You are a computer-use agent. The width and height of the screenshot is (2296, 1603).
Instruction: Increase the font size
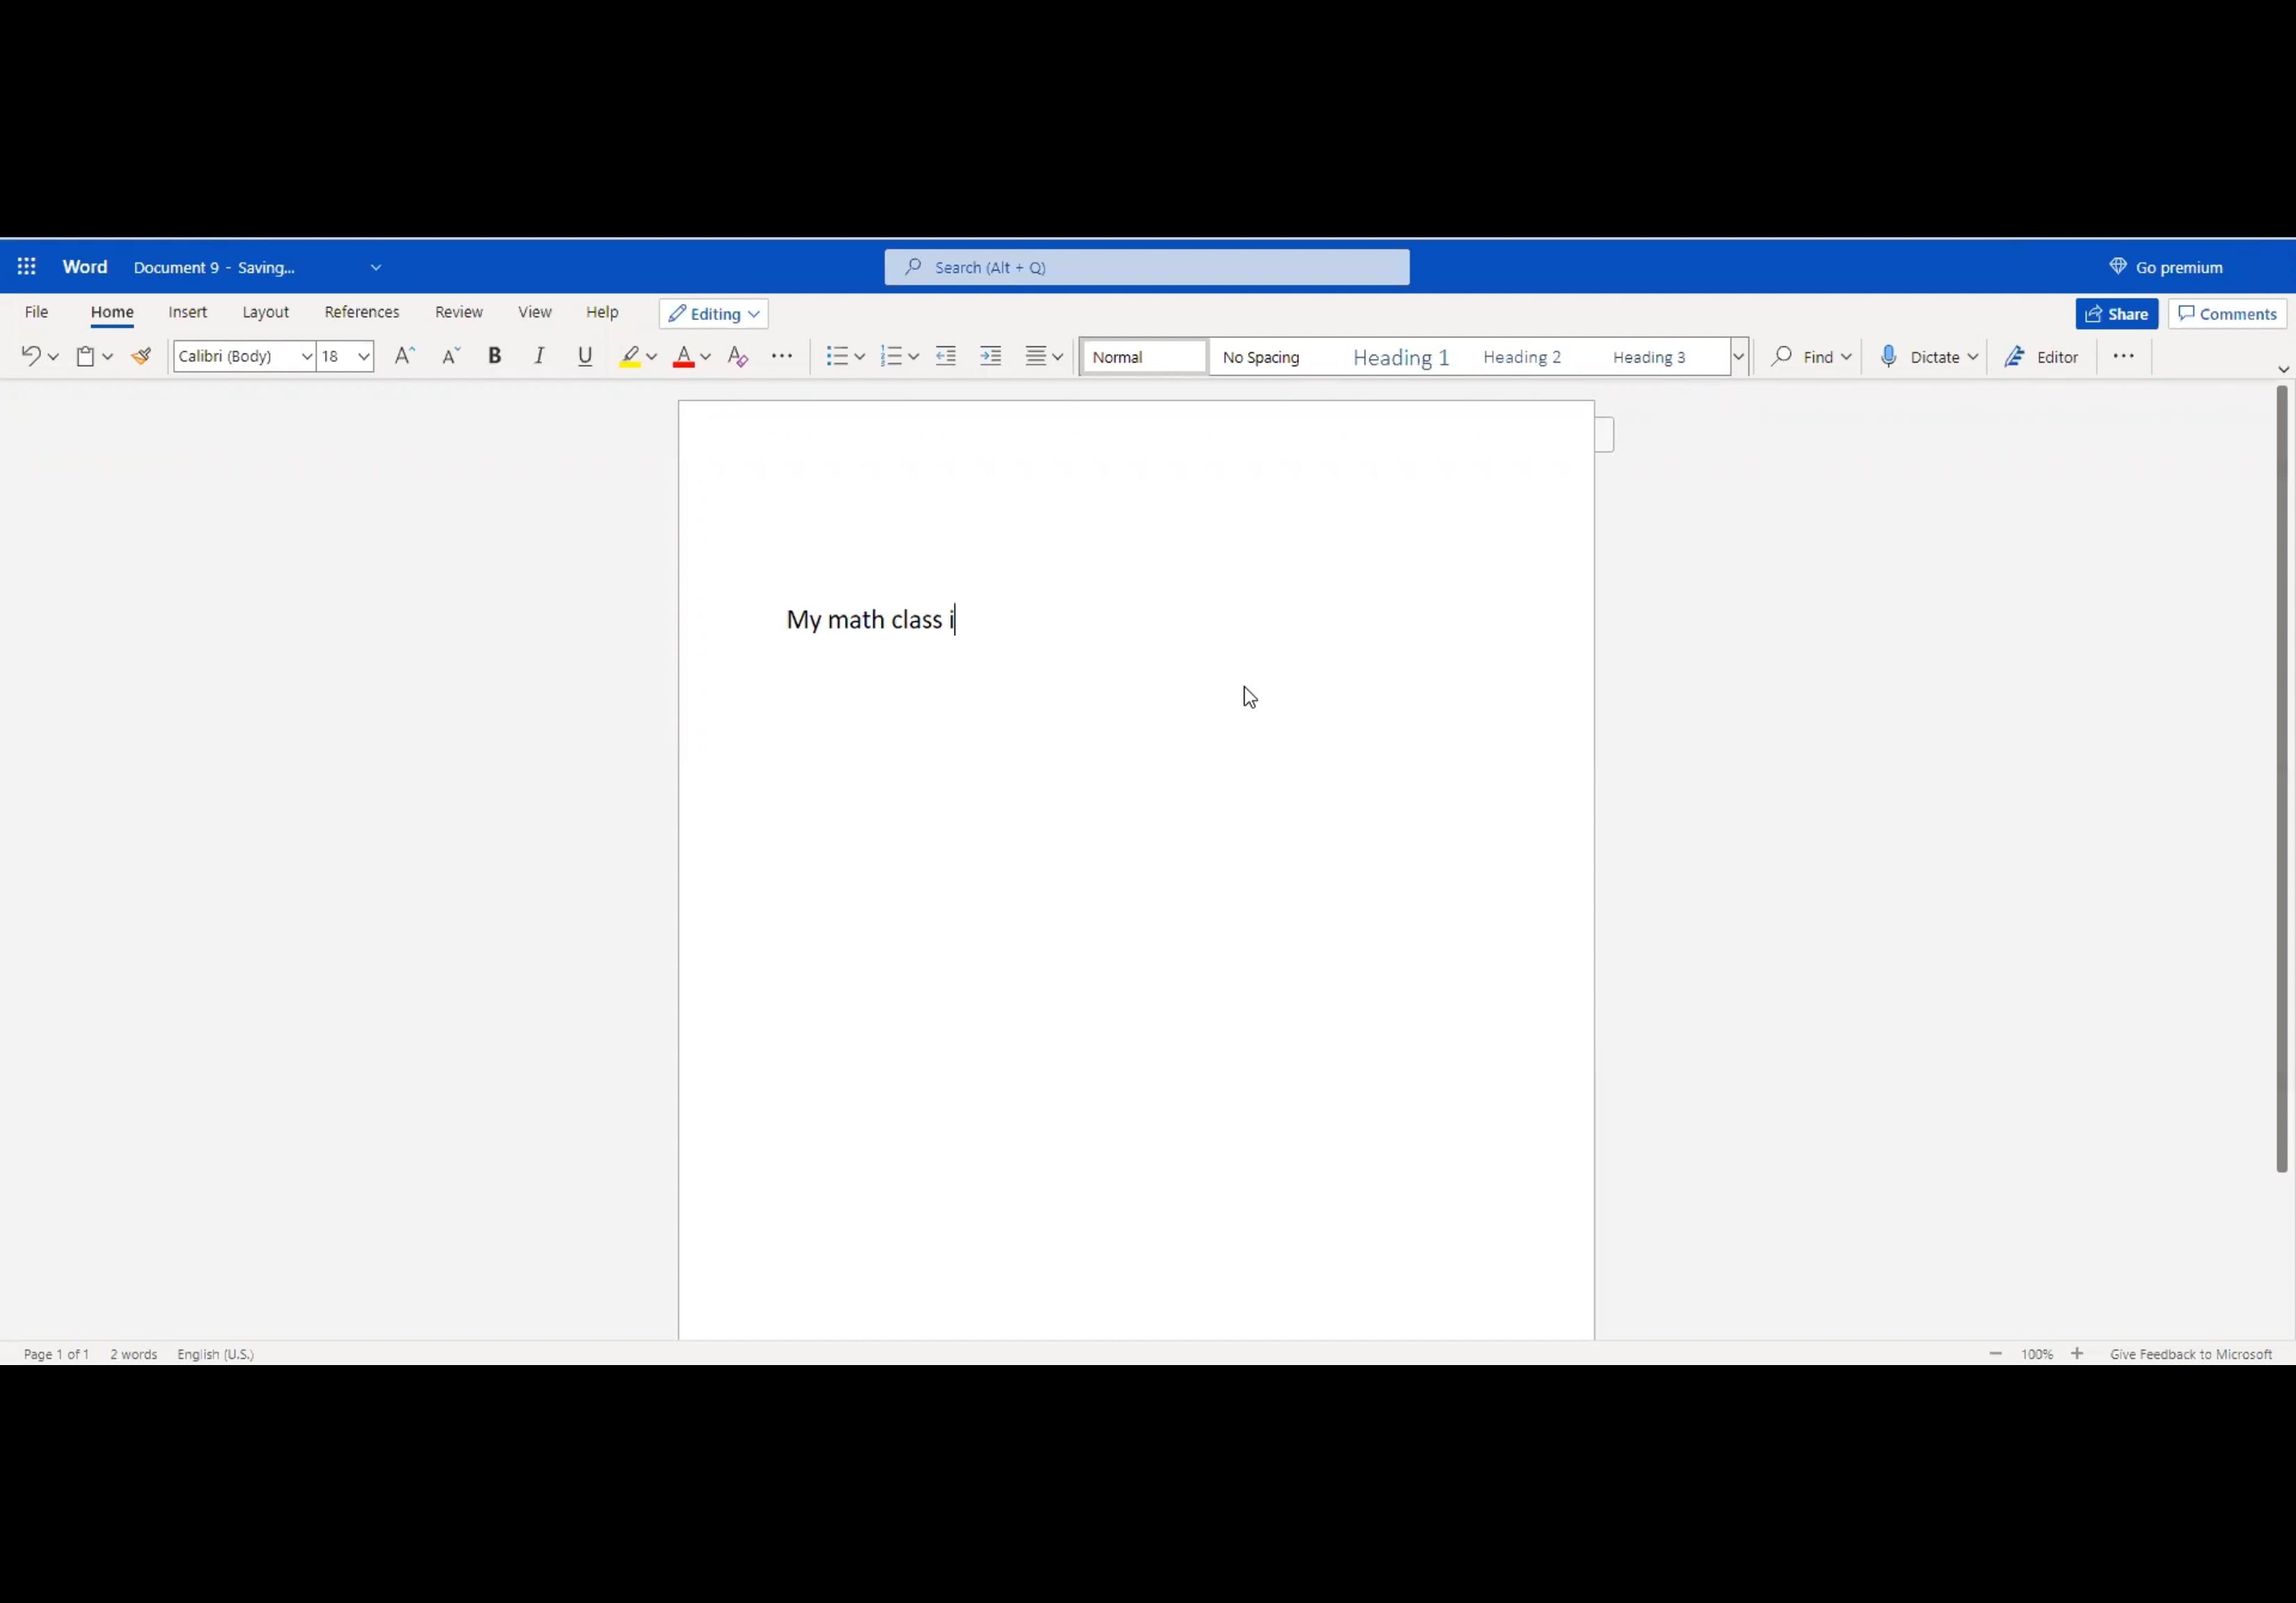coord(404,356)
